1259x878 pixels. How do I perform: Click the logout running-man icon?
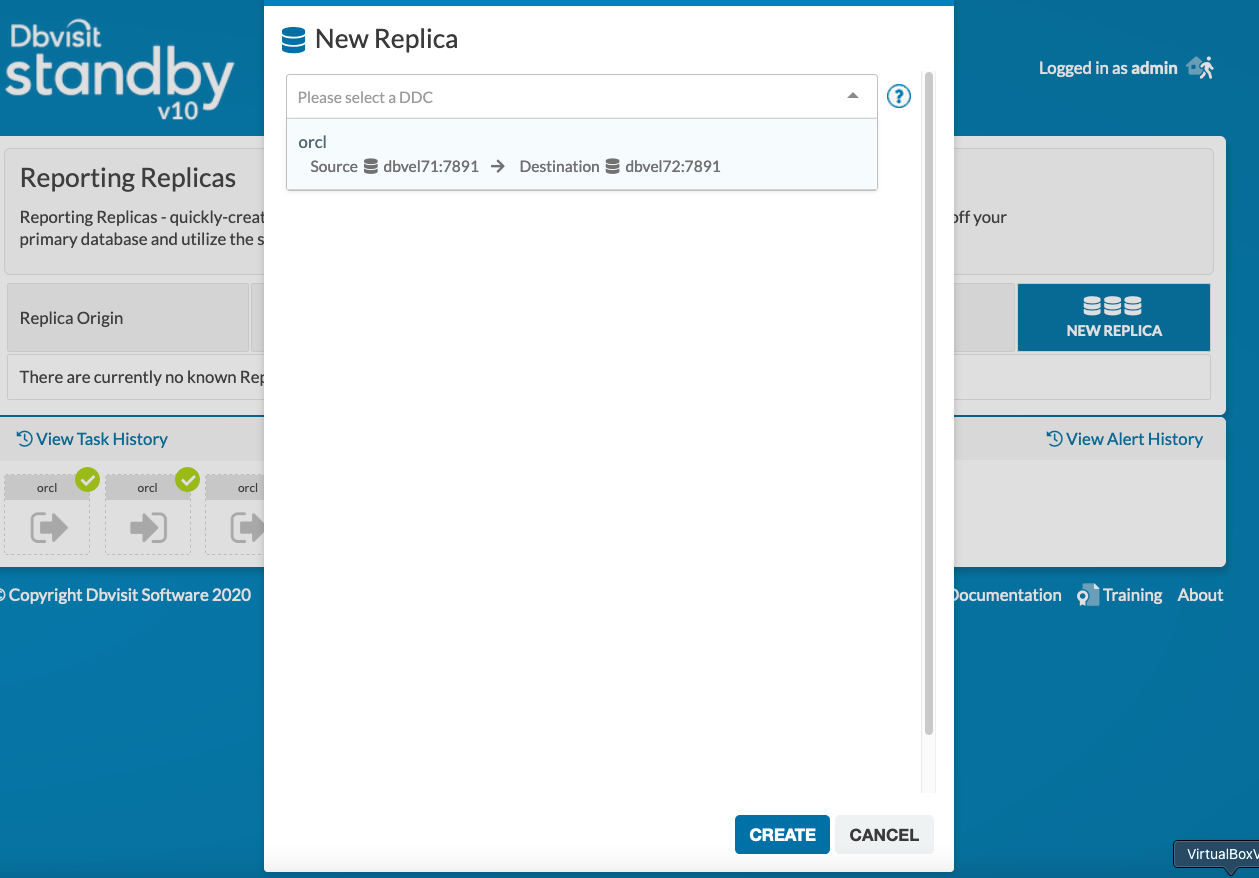1200,67
